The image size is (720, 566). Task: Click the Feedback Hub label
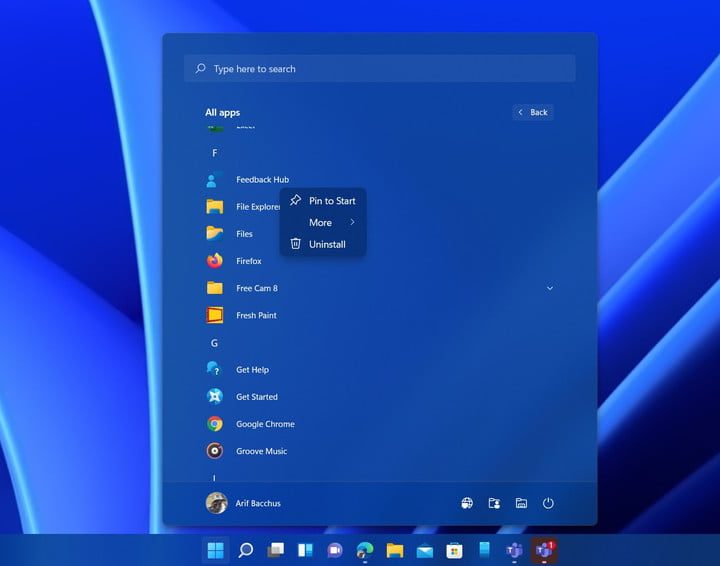click(263, 179)
